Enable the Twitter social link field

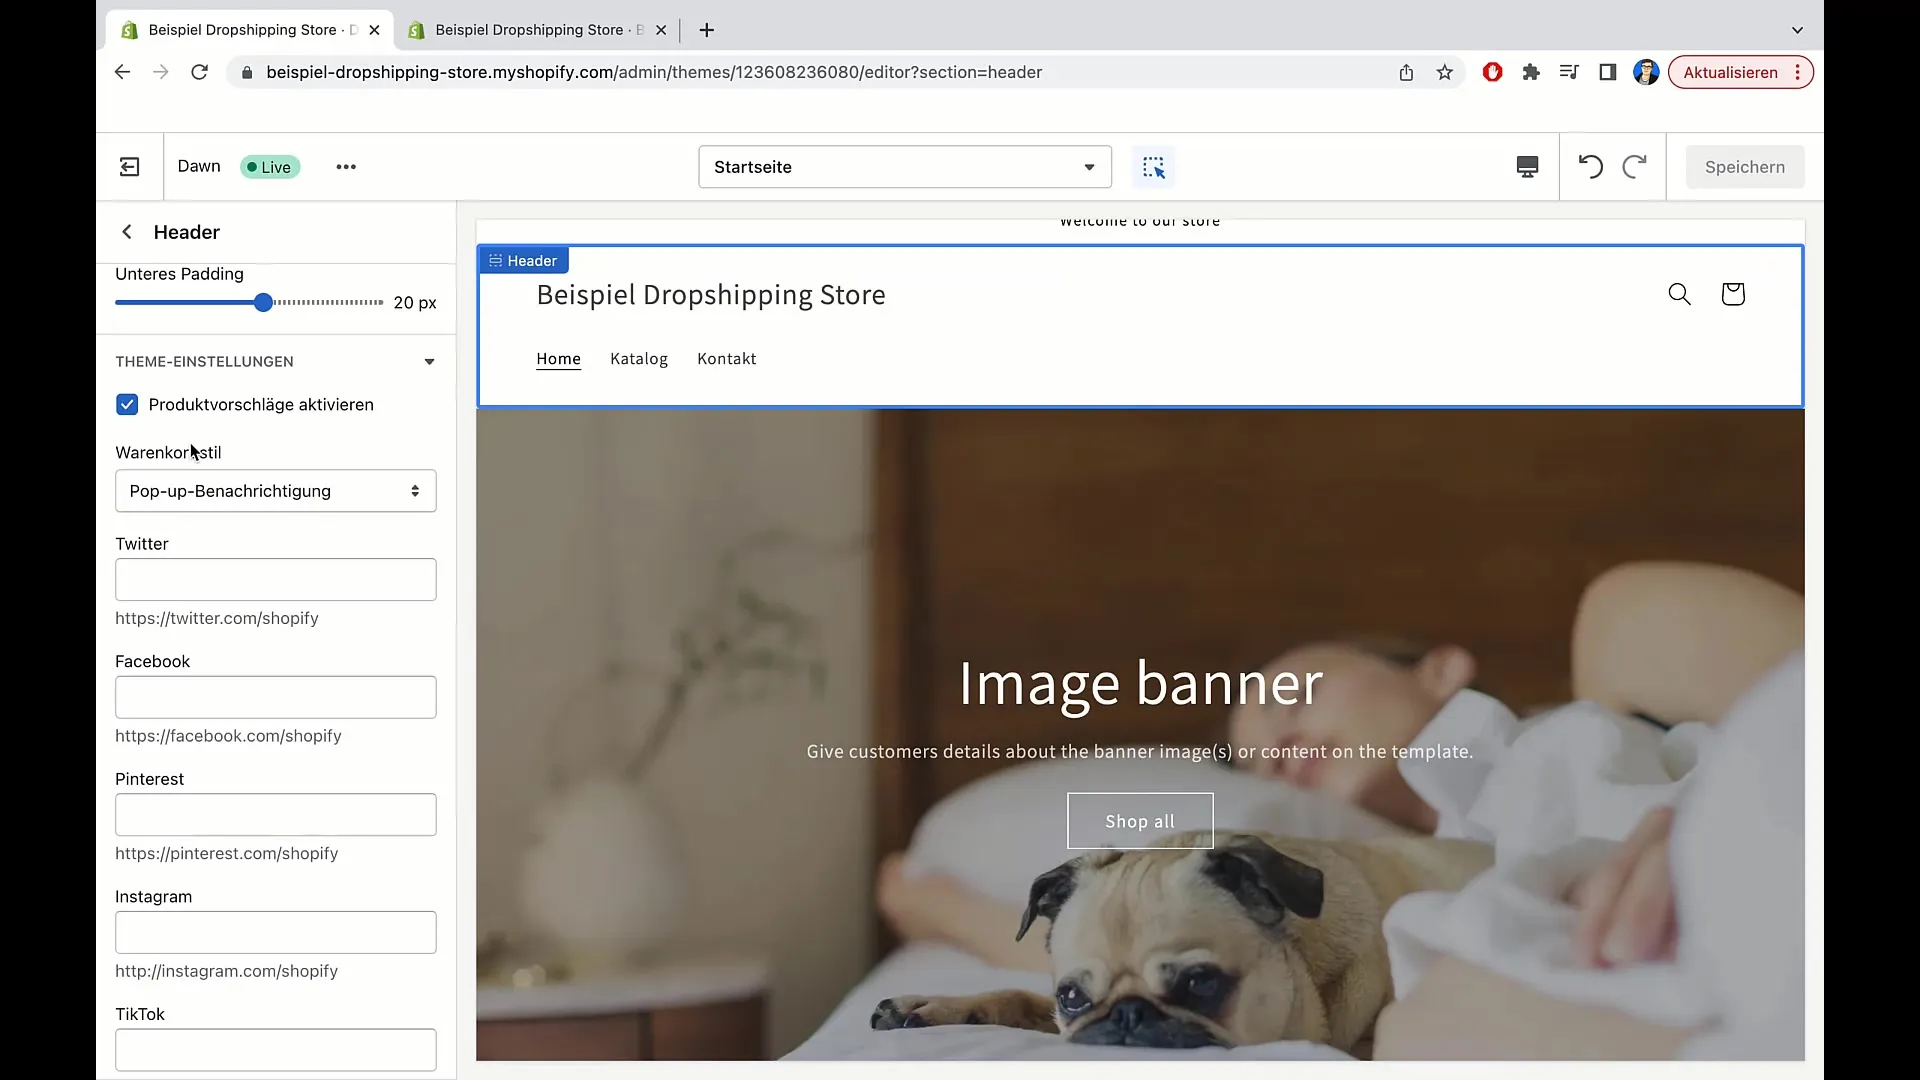274,579
